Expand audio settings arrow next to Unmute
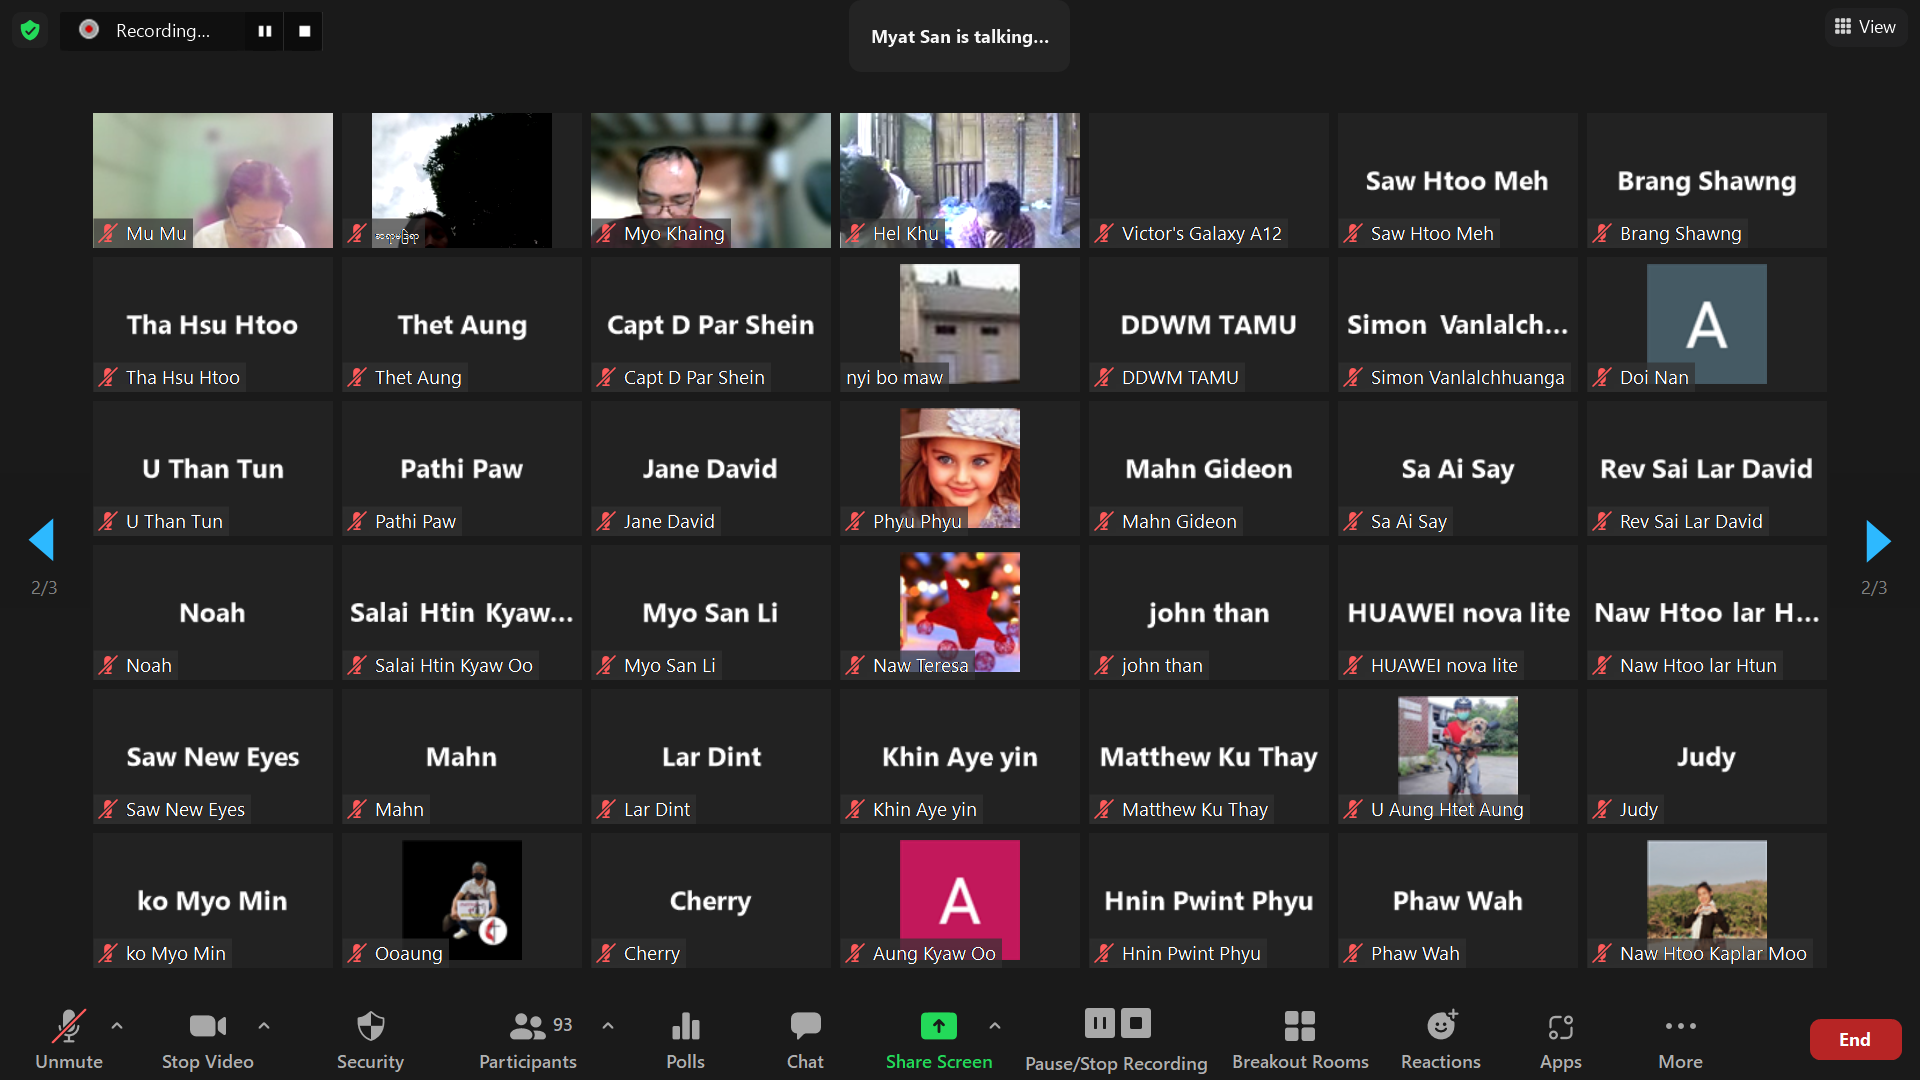 click(x=117, y=1025)
